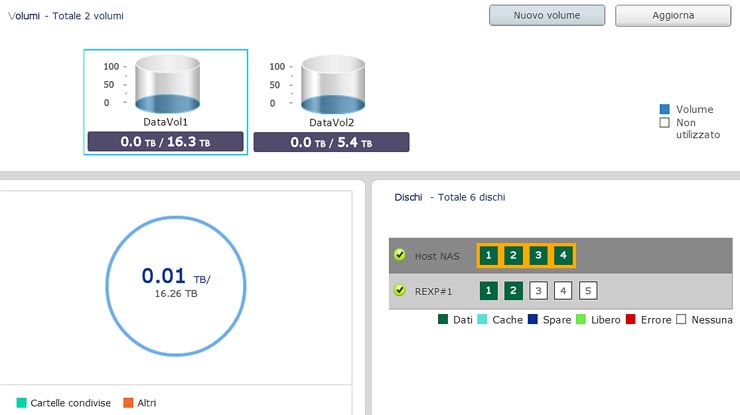740x415 pixels.
Task: Click the circular 0.01 TB usage chart
Action: coord(176,280)
